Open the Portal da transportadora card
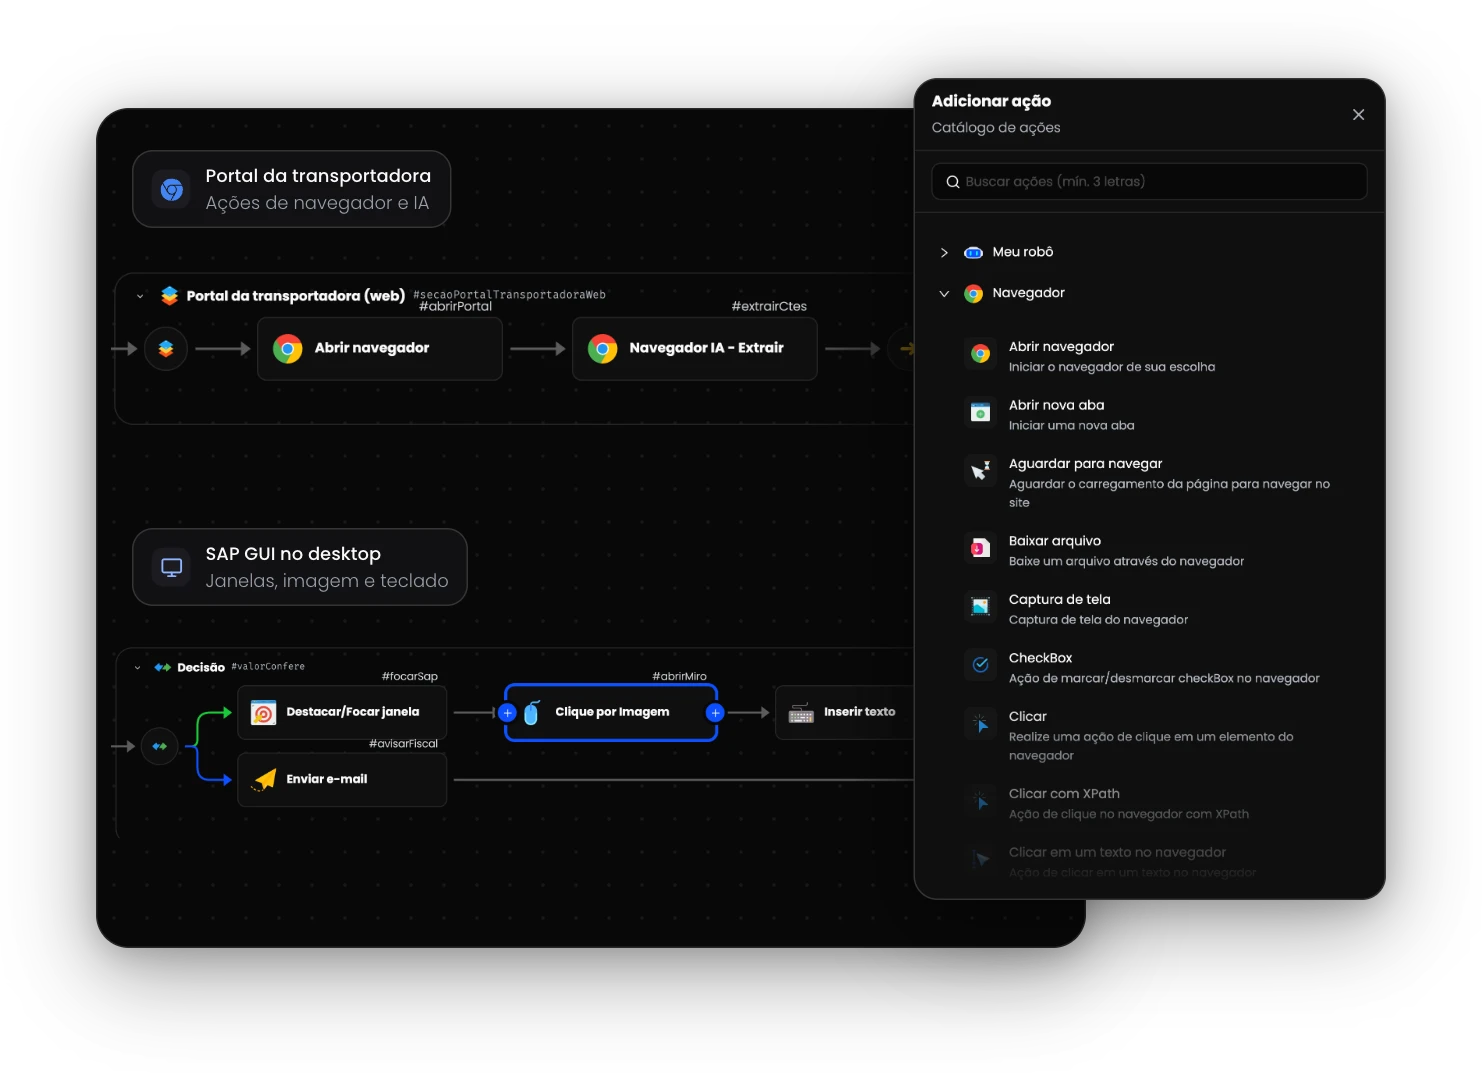The image size is (1482, 1074). 292,189
